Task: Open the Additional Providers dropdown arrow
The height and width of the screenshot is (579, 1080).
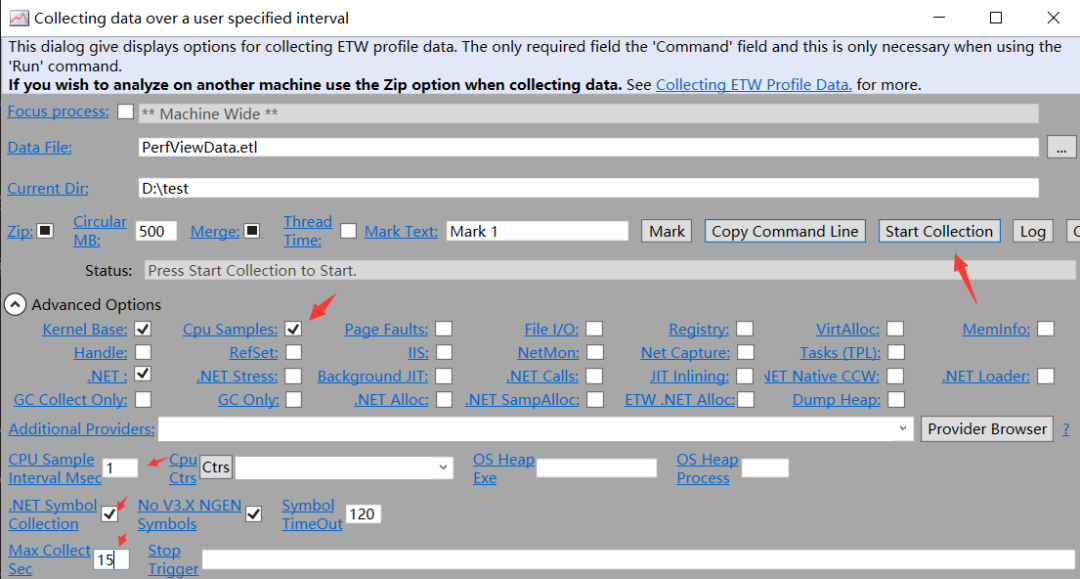Action: tap(902, 428)
